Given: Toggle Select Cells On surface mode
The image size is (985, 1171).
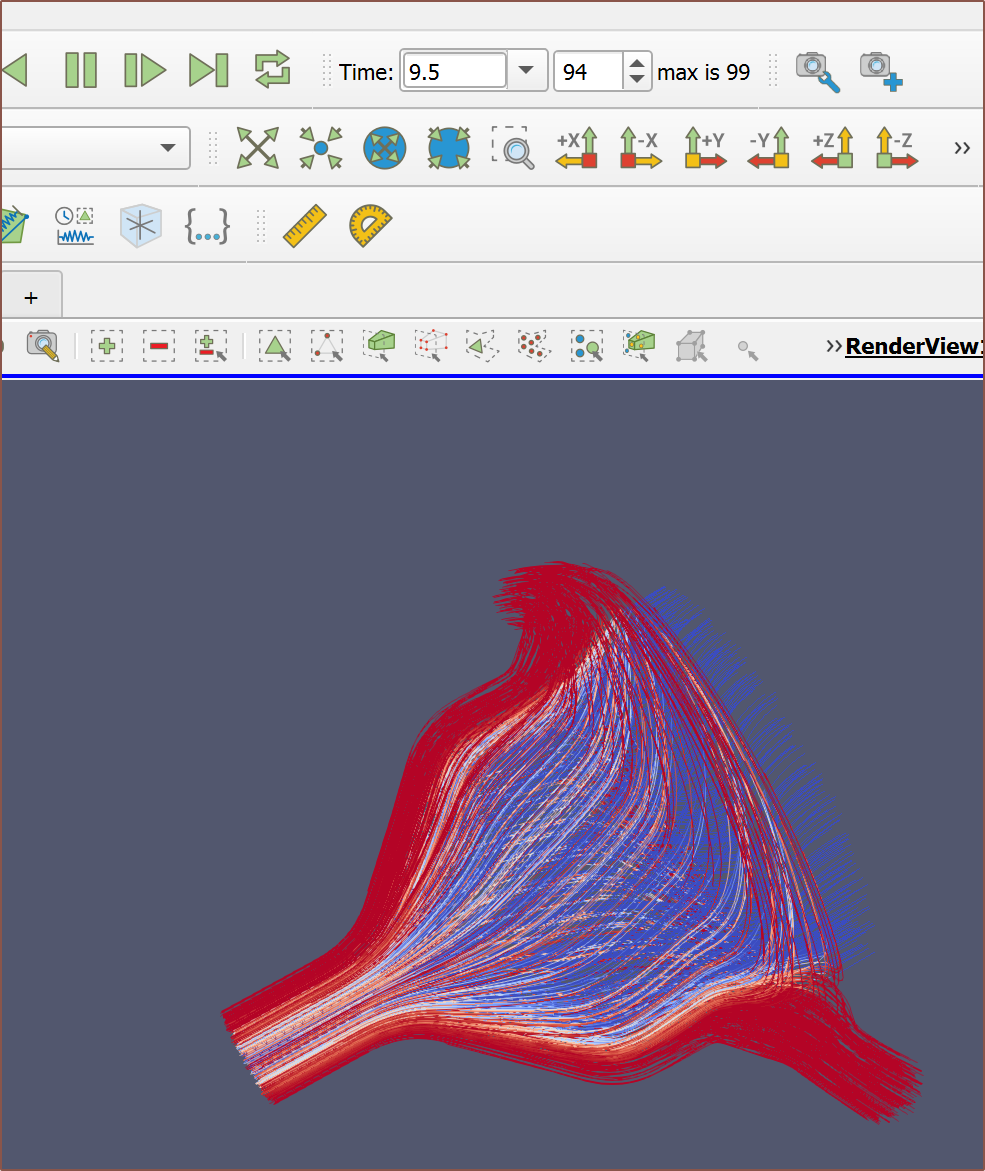Looking at the screenshot, I should click(274, 346).
